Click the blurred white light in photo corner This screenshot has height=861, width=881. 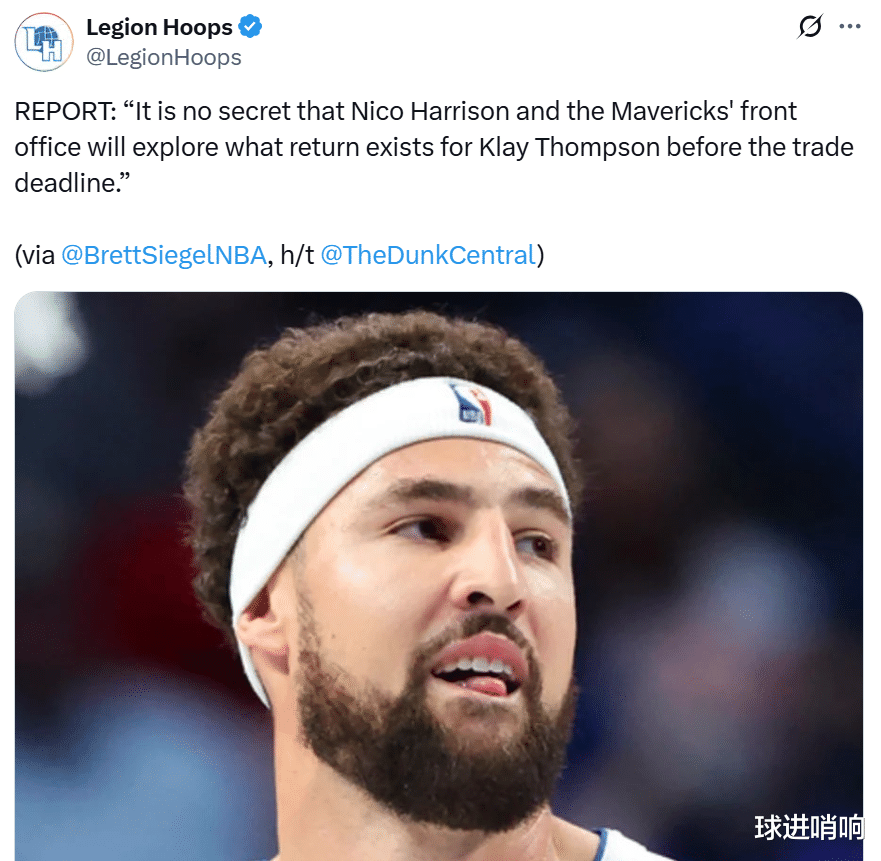coord(49,337)
